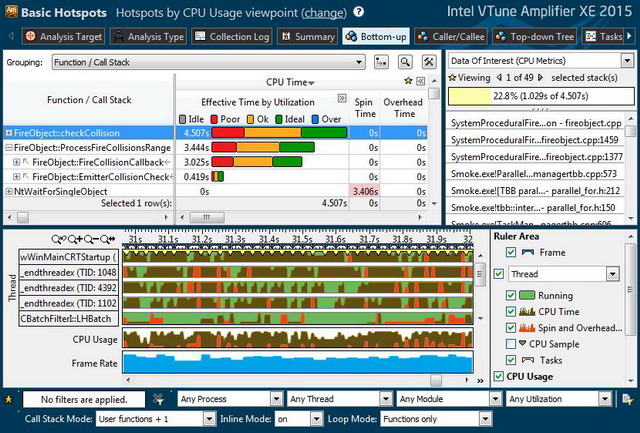Click the call stack level button beside Grouping
Viewport: 640px width, 433px height.
(x=381, y=62)
